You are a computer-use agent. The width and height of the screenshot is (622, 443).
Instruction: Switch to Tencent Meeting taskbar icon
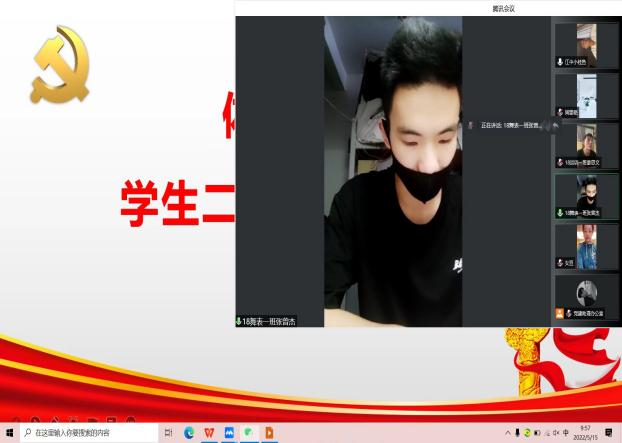click(229, 433)
